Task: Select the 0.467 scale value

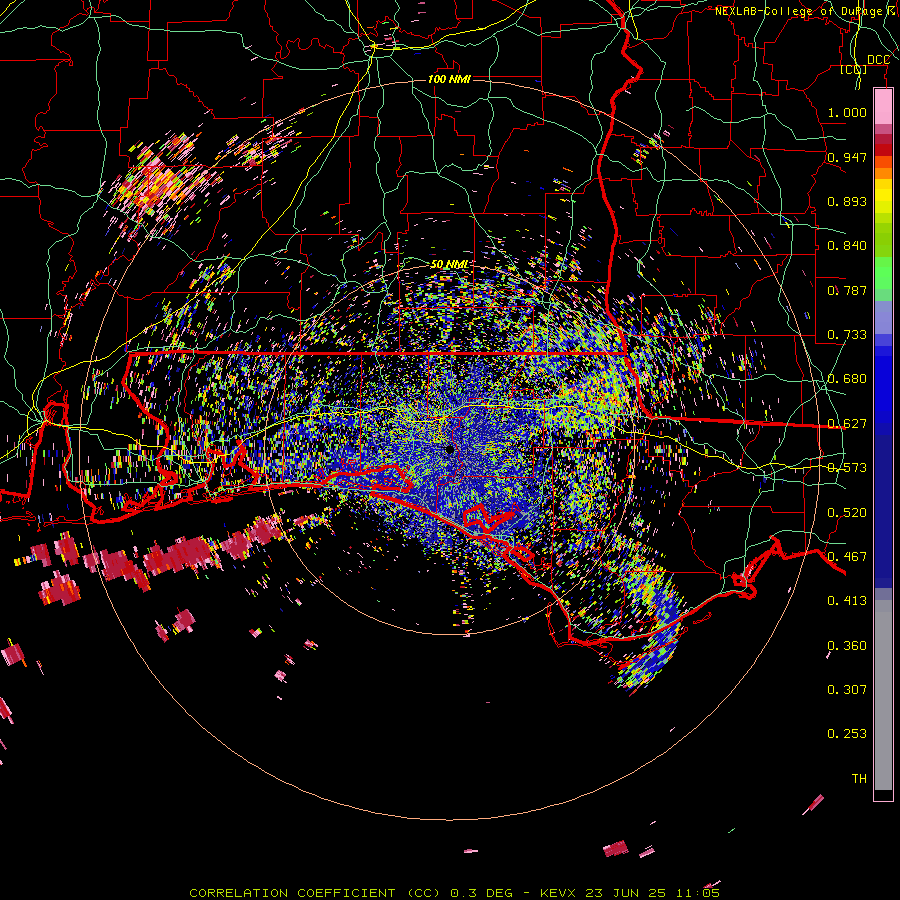Action: pyautogui.click(x=847, y=557)
